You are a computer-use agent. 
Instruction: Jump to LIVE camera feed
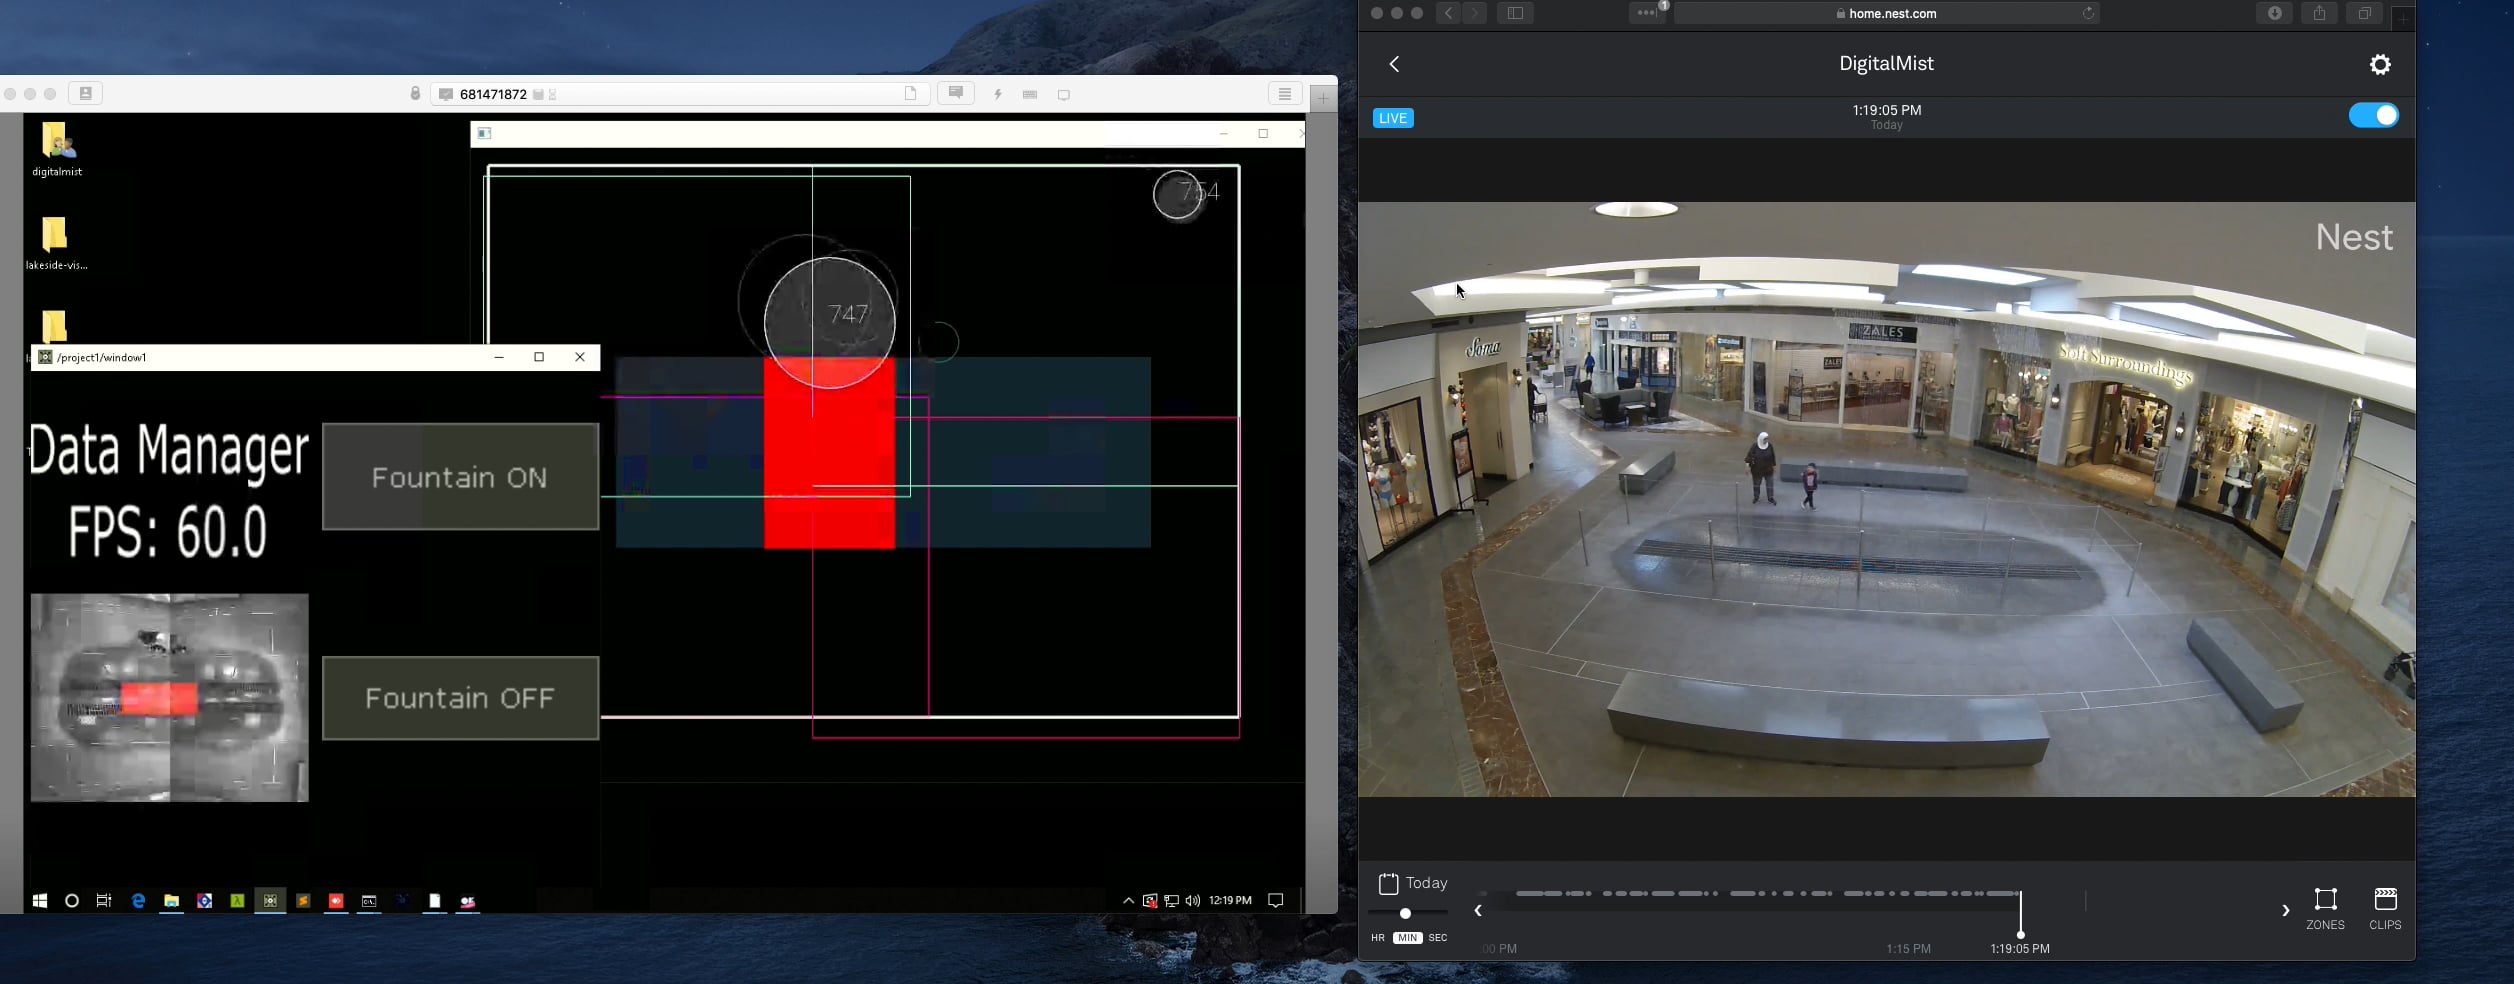click(x=1393, y=118)
